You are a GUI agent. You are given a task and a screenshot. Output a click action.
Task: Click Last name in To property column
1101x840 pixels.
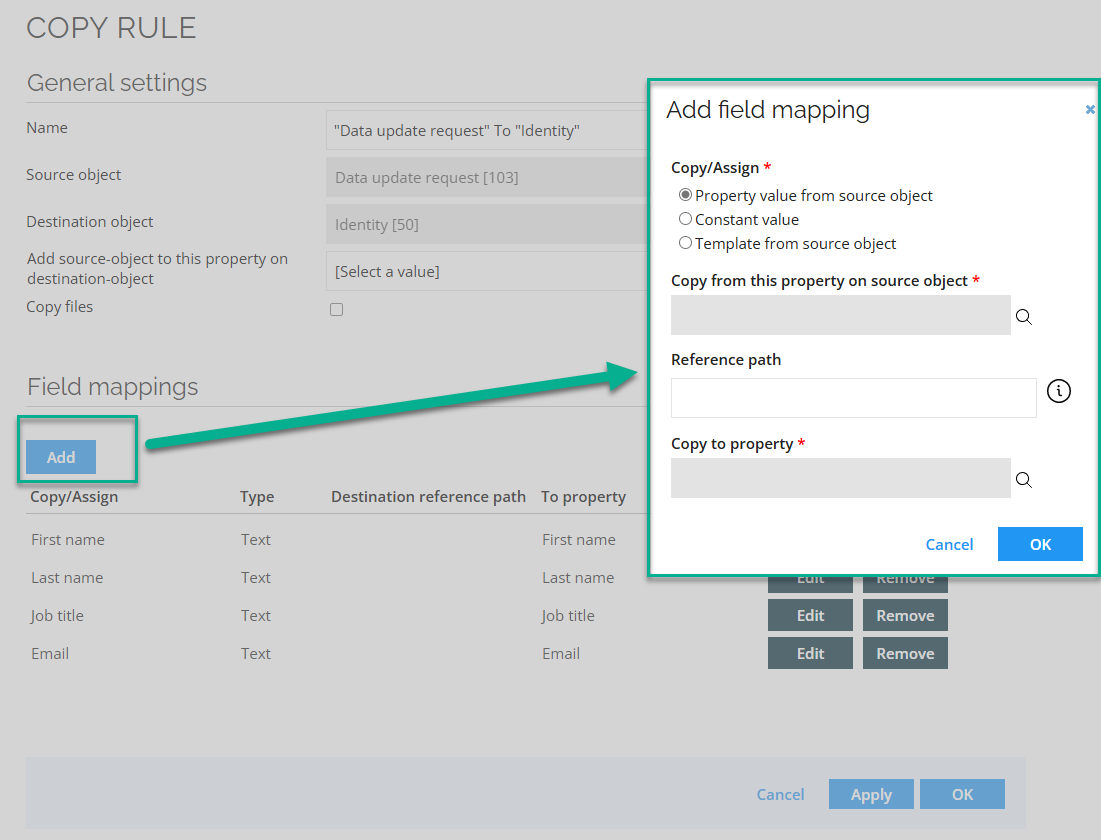pos(578,577)
